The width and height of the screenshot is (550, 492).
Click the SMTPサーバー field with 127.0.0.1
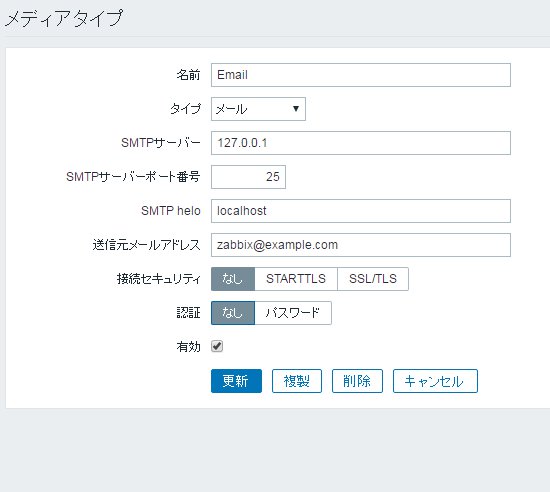[x=361, y=143]
